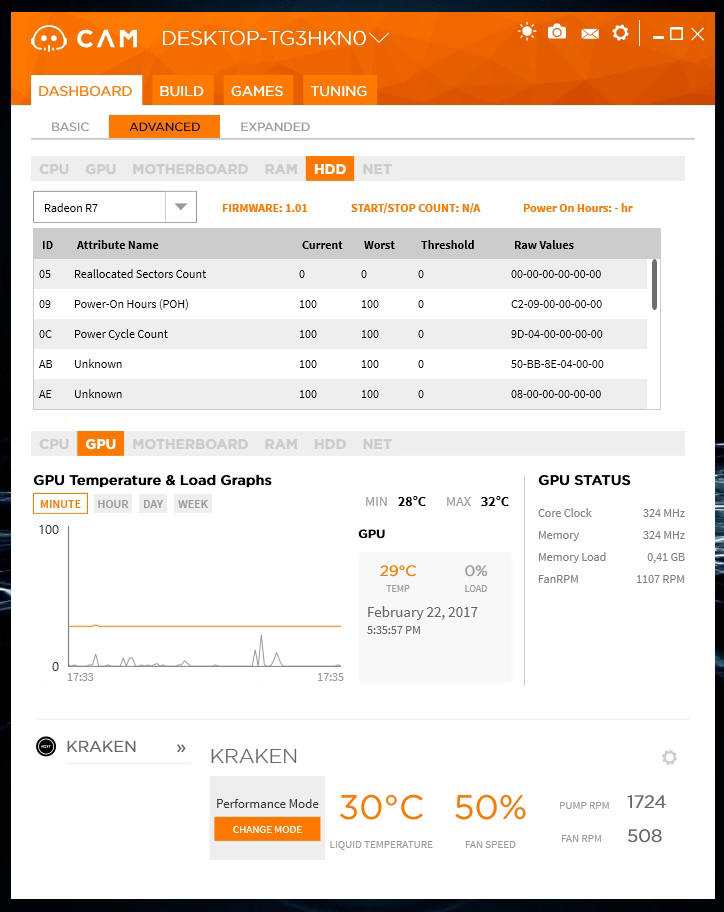724x912 pixels.
Task: Show the WEEK graph range
Action: (x=192, y=504)
